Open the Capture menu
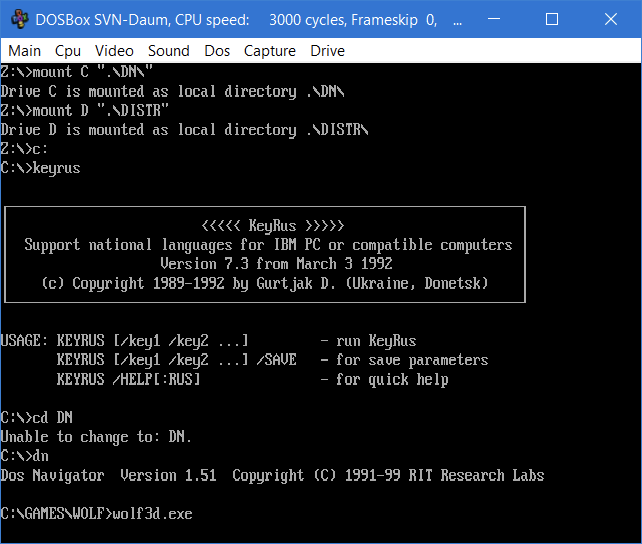642x544 pixels. point(270,51)
